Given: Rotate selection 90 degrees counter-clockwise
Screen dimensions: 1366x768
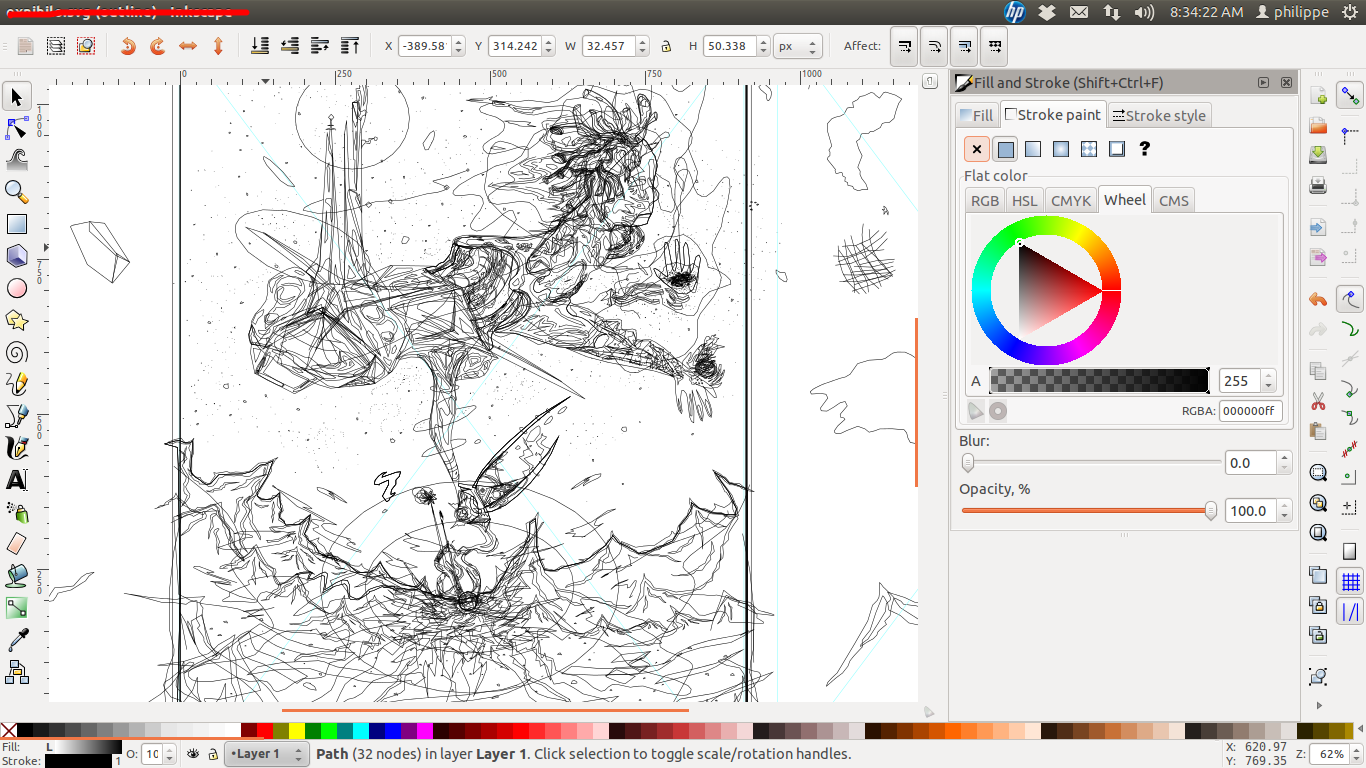Looking at the screenshot, I should 127,46.
